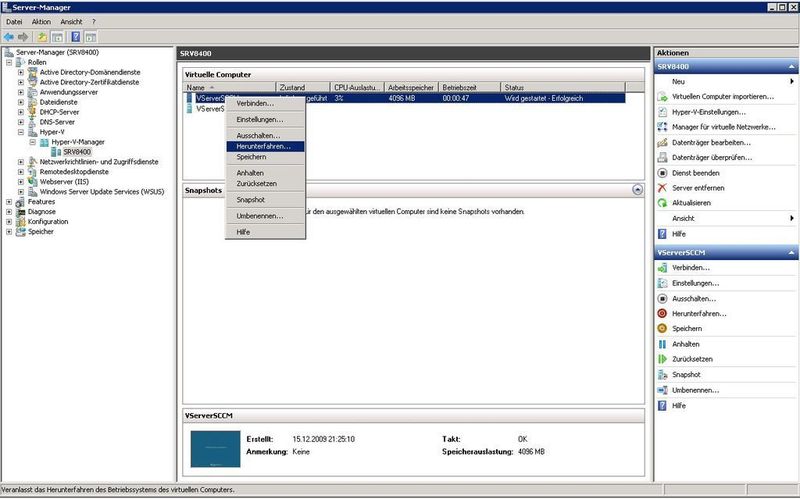Click the Forward arrow toolbar icon

pyautogui.click(x=23, y=37)
